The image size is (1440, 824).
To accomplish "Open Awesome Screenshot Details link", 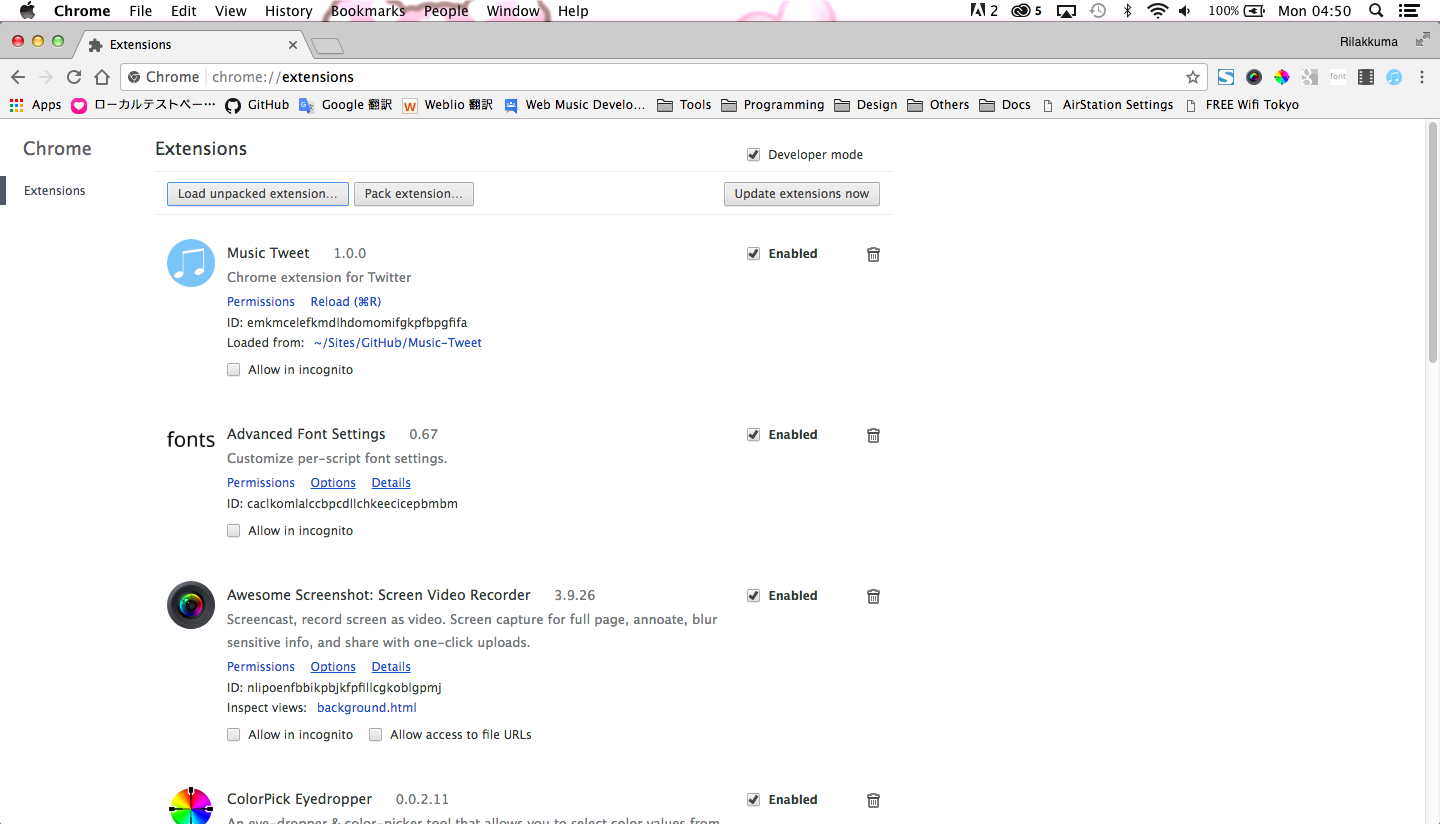I will (391, 666).
